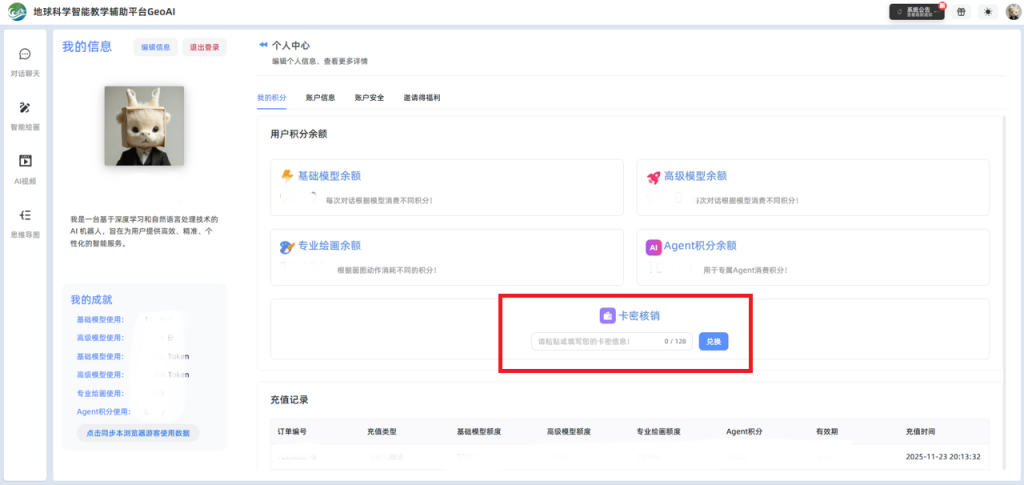1024x485 pixels.
Task: Click the blue 兑换 redeem button
Action: [x=713, y=341]
